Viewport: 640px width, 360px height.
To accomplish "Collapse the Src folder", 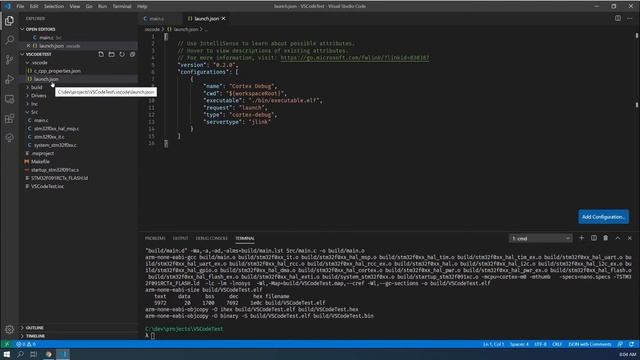I will pyautogui.click(x=34, y=112).
